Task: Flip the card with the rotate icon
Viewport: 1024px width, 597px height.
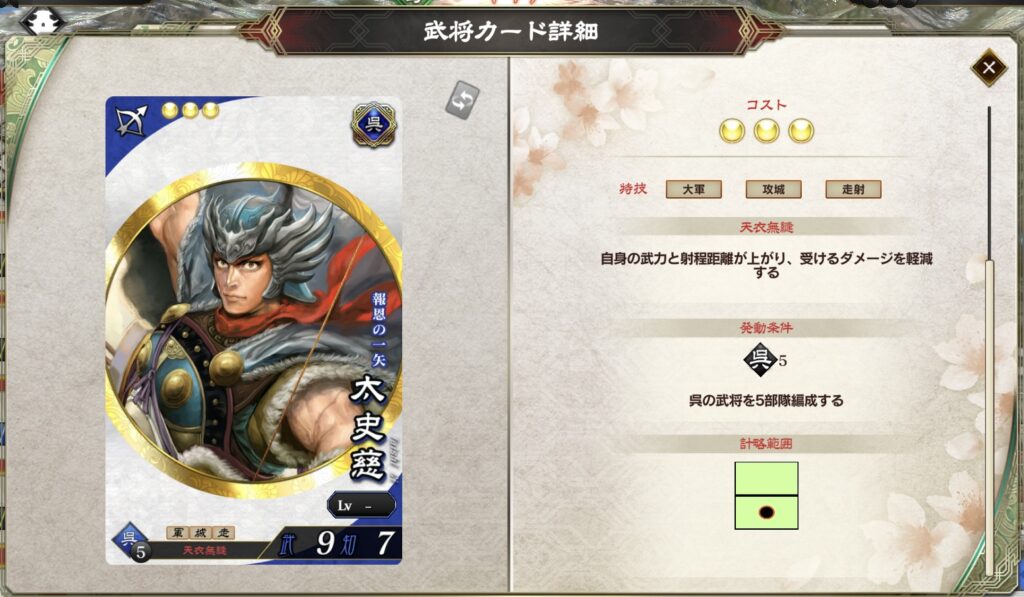Action: [x=462, y=100]
